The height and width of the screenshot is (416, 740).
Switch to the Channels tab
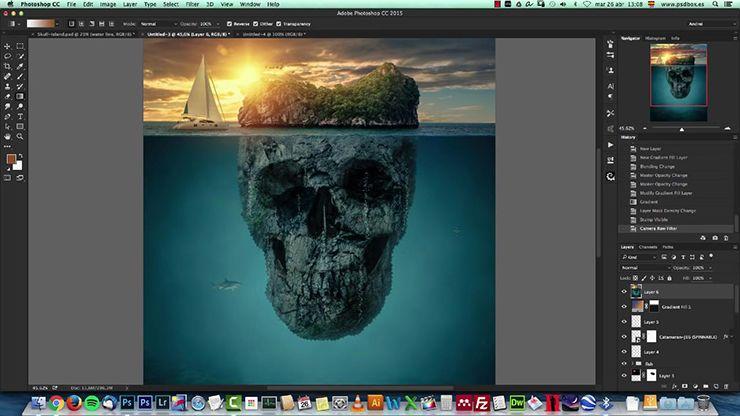point(648,246)
